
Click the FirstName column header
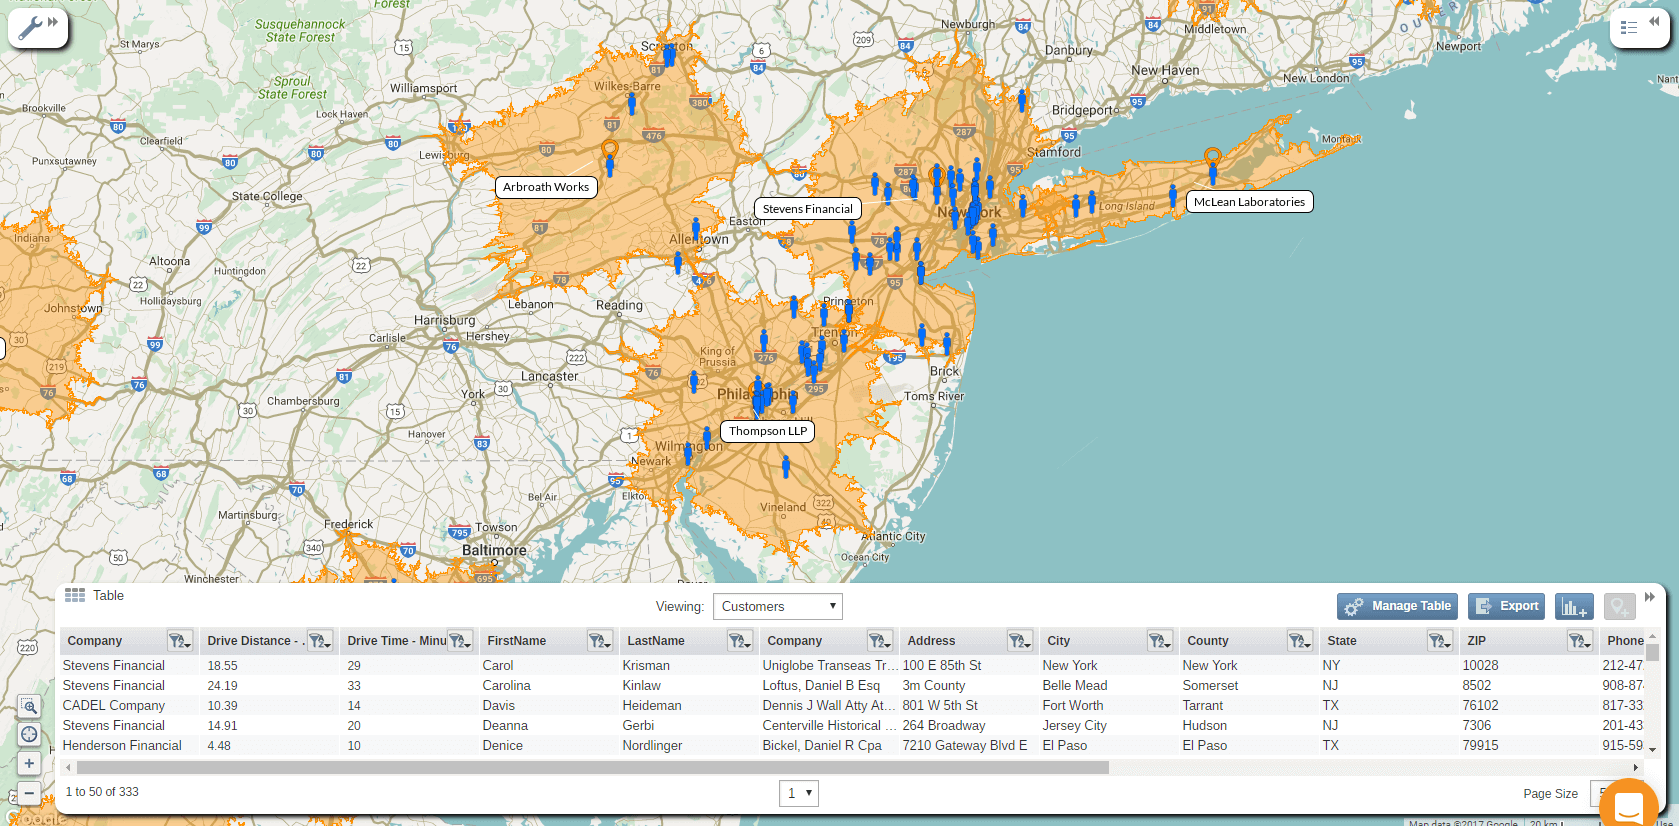pos(516,641)
